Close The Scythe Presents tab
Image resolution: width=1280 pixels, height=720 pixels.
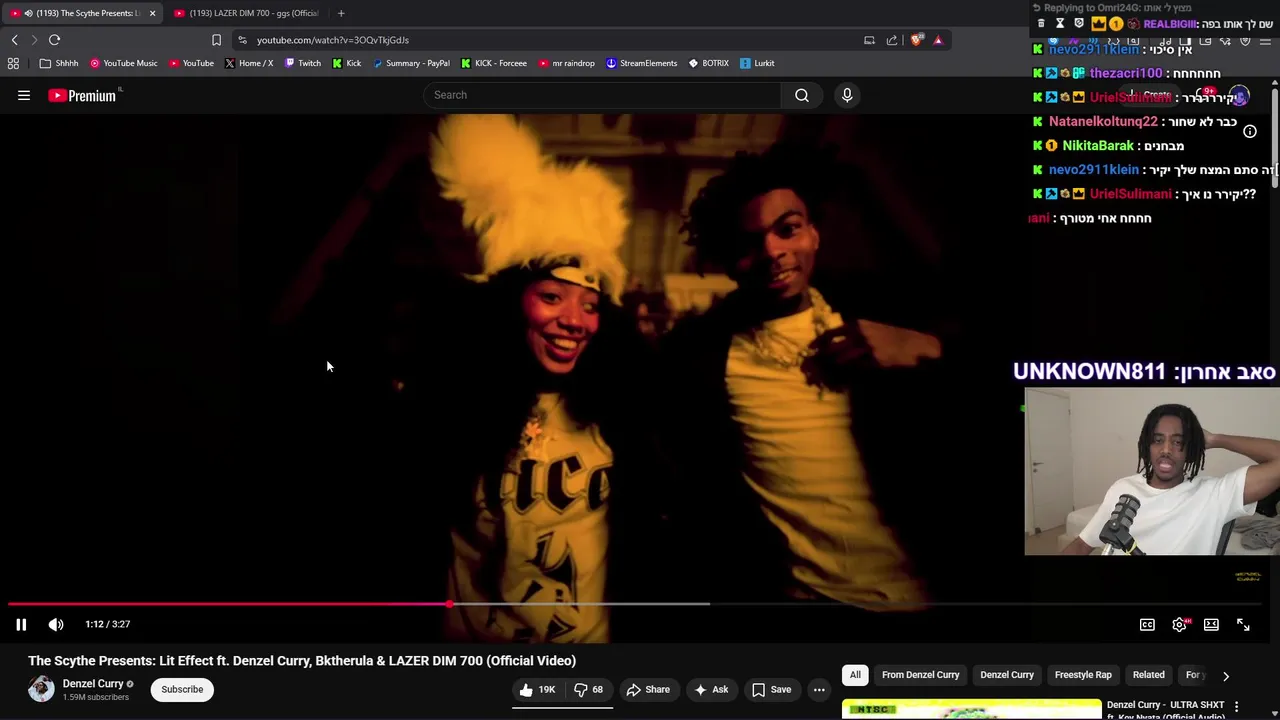(x=152, y=13)
